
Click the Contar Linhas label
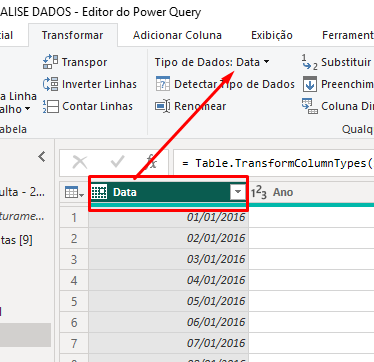pyautogui.click(x=97, y=106)
